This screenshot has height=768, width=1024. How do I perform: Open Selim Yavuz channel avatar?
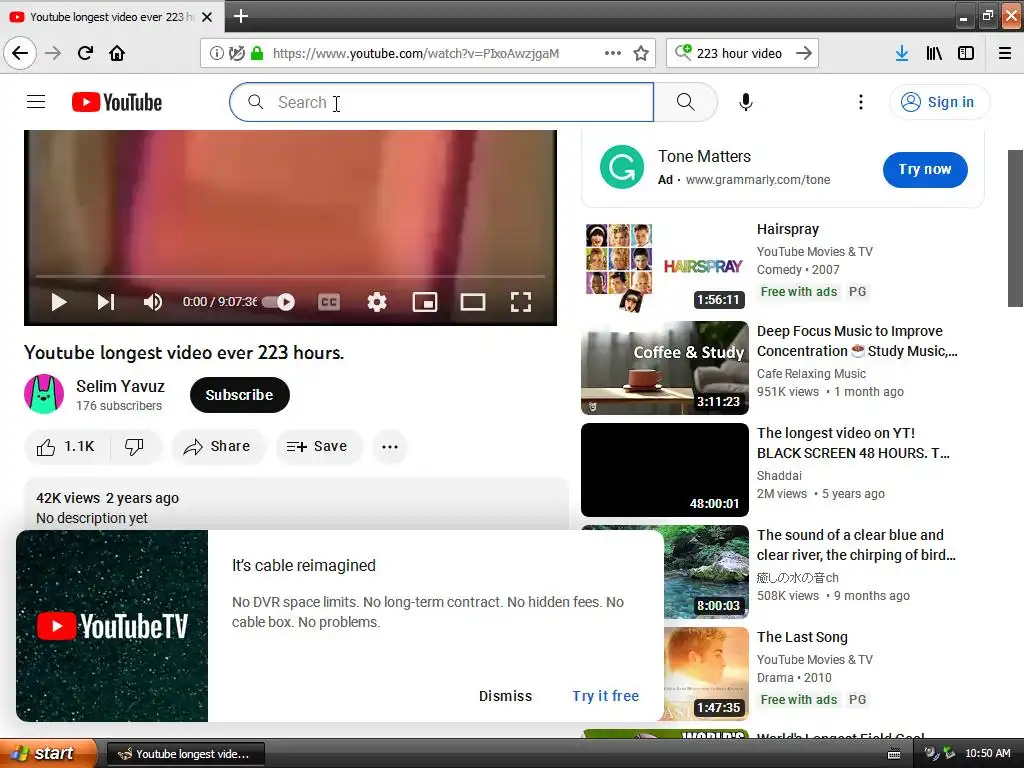click(x=44, y=394)
